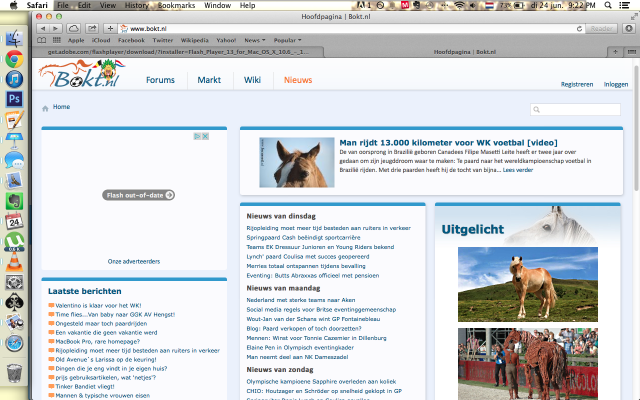
Task: Go forward with Safari forward arrow
Action: tap(56, 29)
